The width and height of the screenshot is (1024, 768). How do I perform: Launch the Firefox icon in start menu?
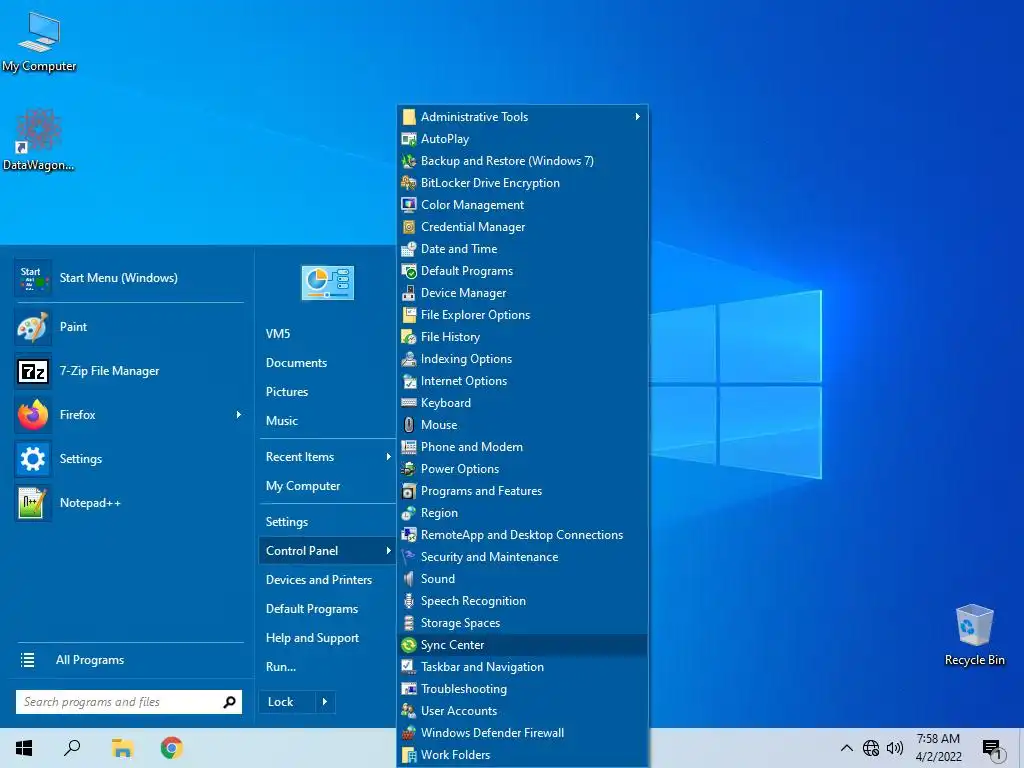click(x=33, y=415)
